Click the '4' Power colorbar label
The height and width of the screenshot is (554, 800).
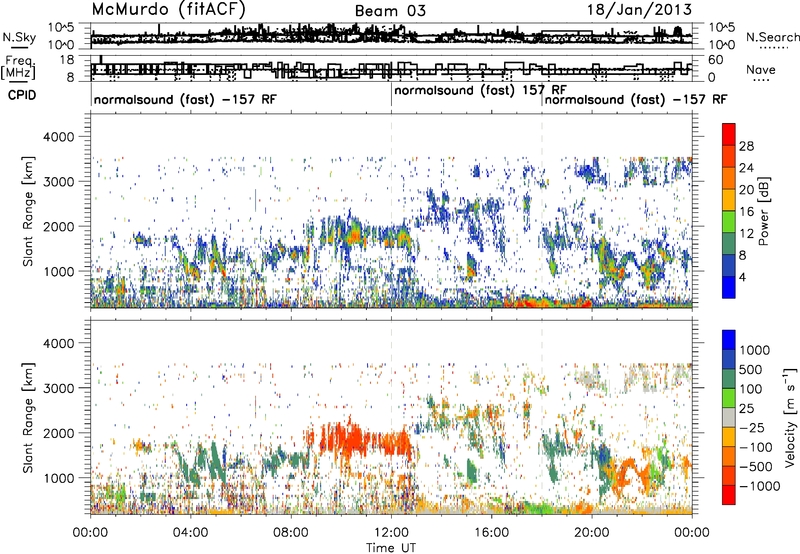742,278
